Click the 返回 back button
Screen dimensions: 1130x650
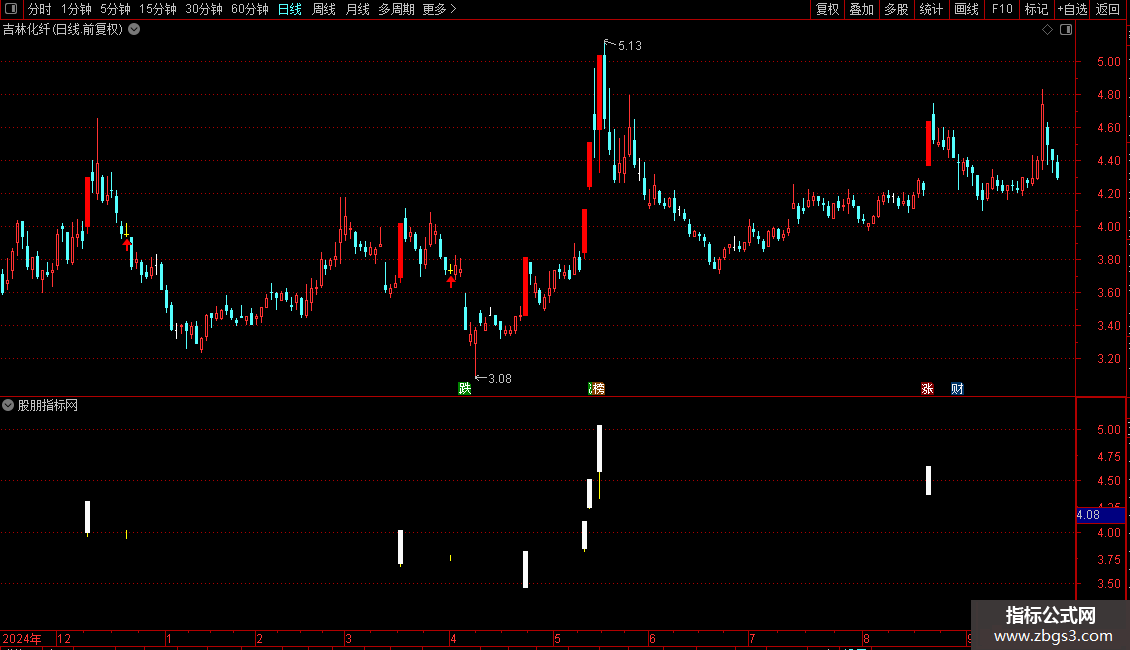(1108, 9)
